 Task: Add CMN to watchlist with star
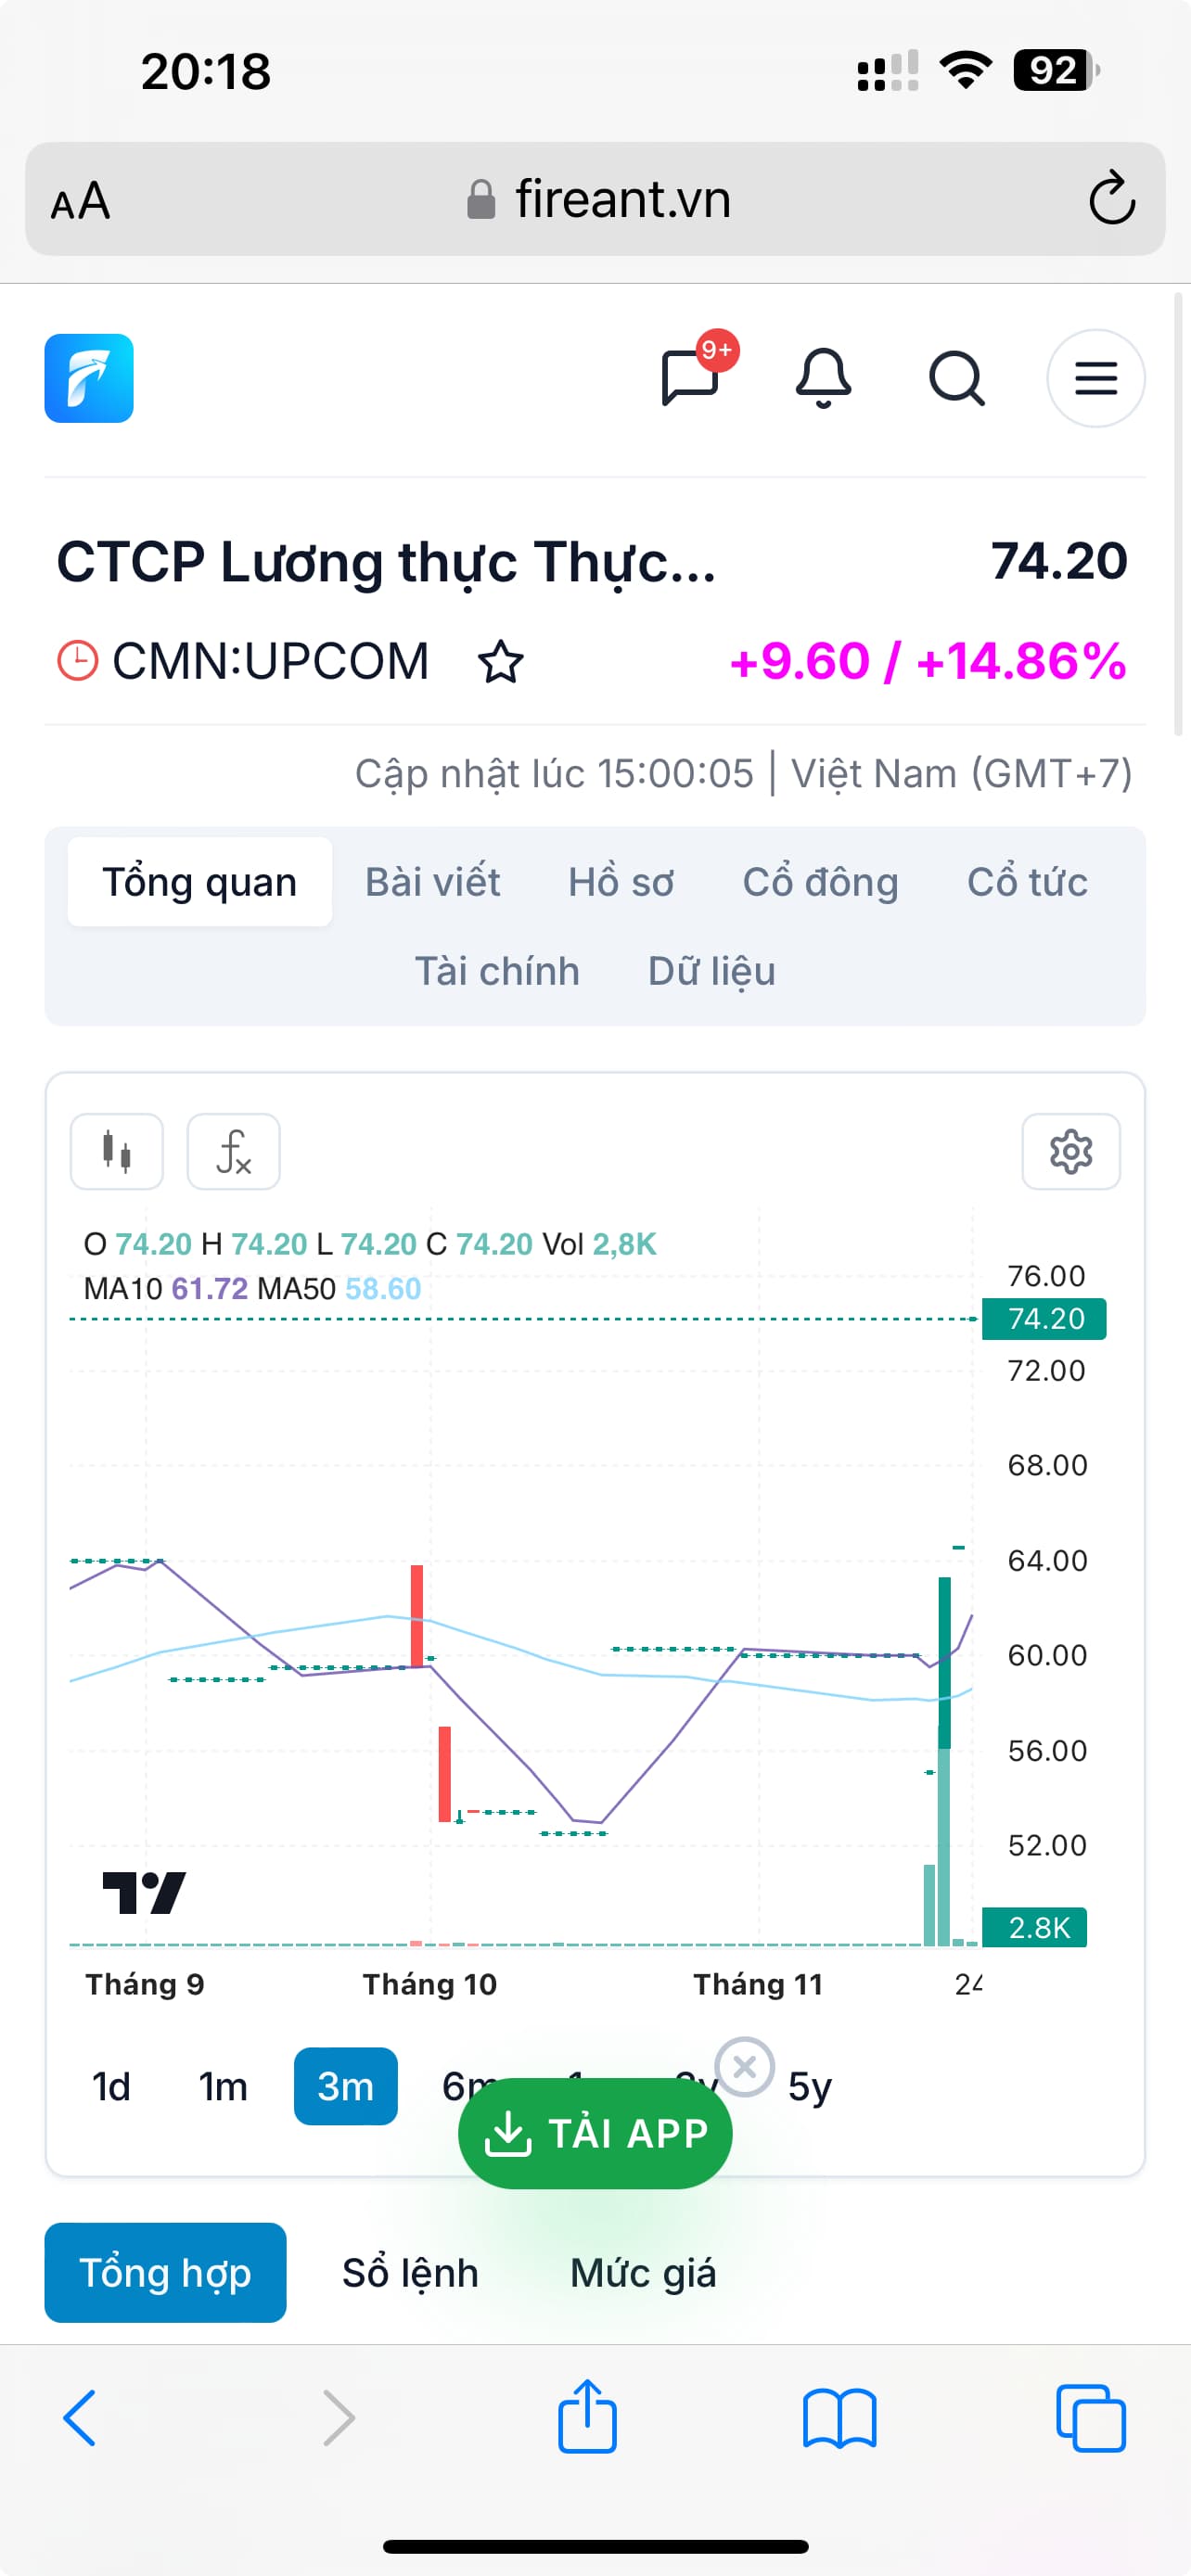[500, 662]
